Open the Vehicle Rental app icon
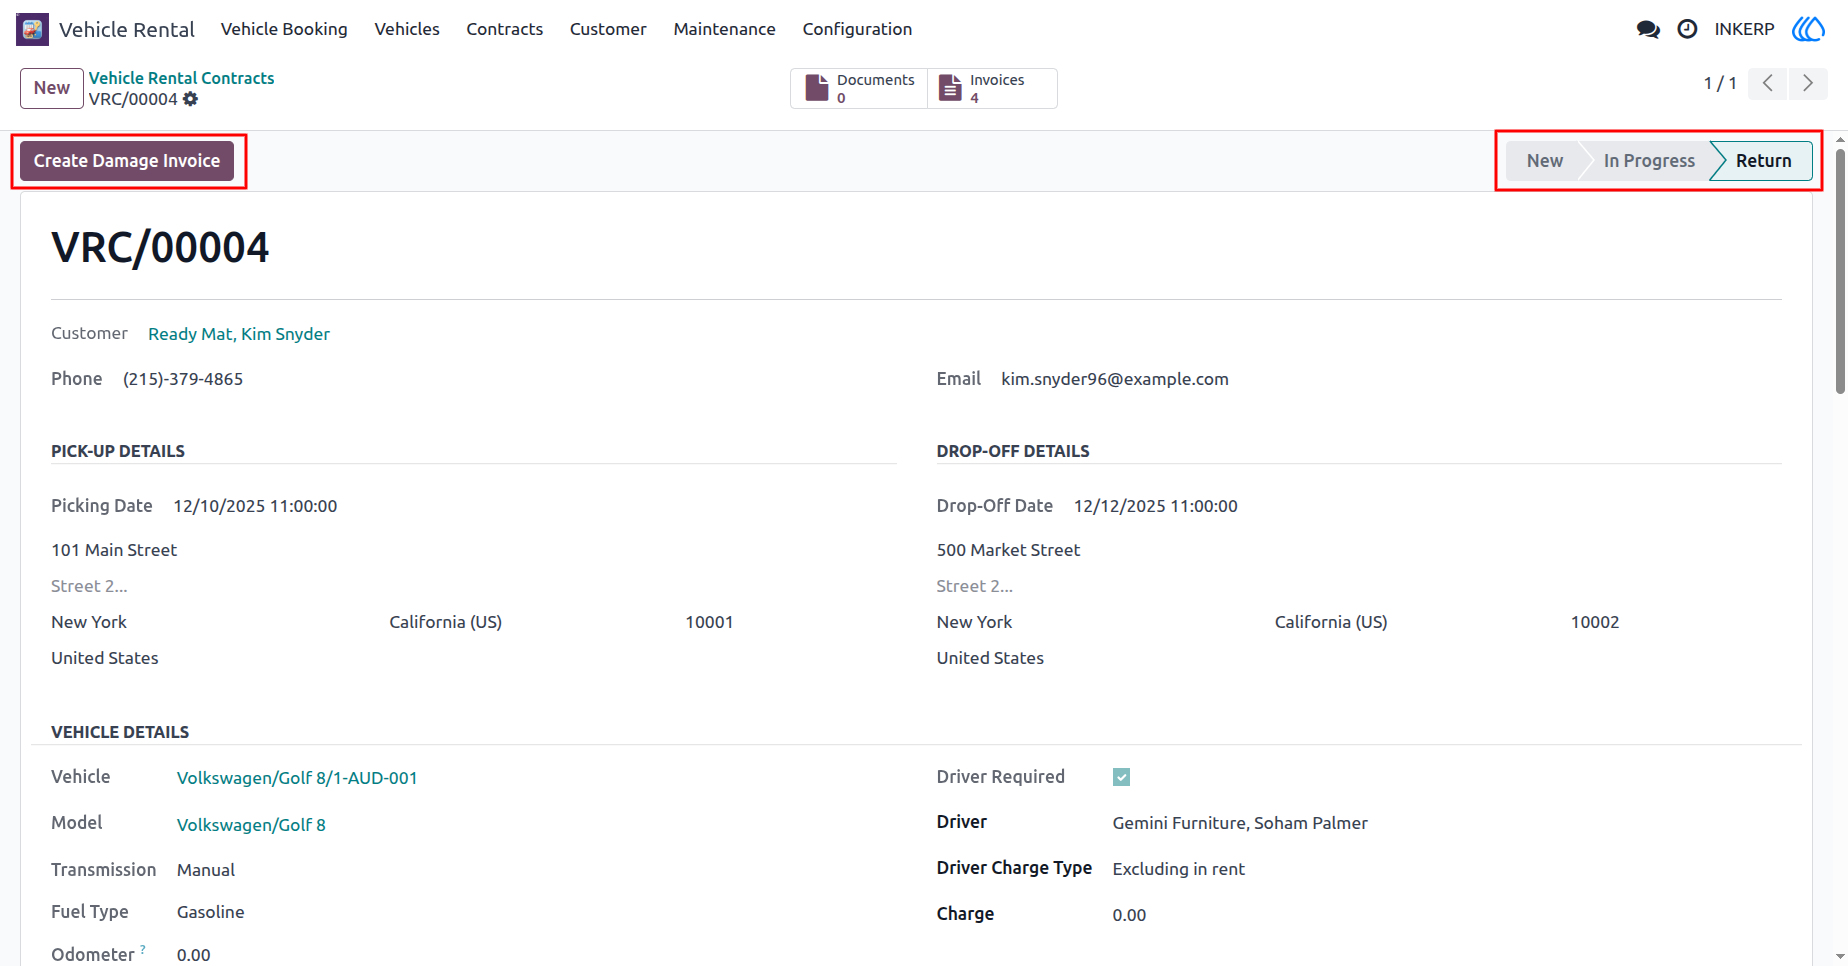 click(x=32, y=29)
